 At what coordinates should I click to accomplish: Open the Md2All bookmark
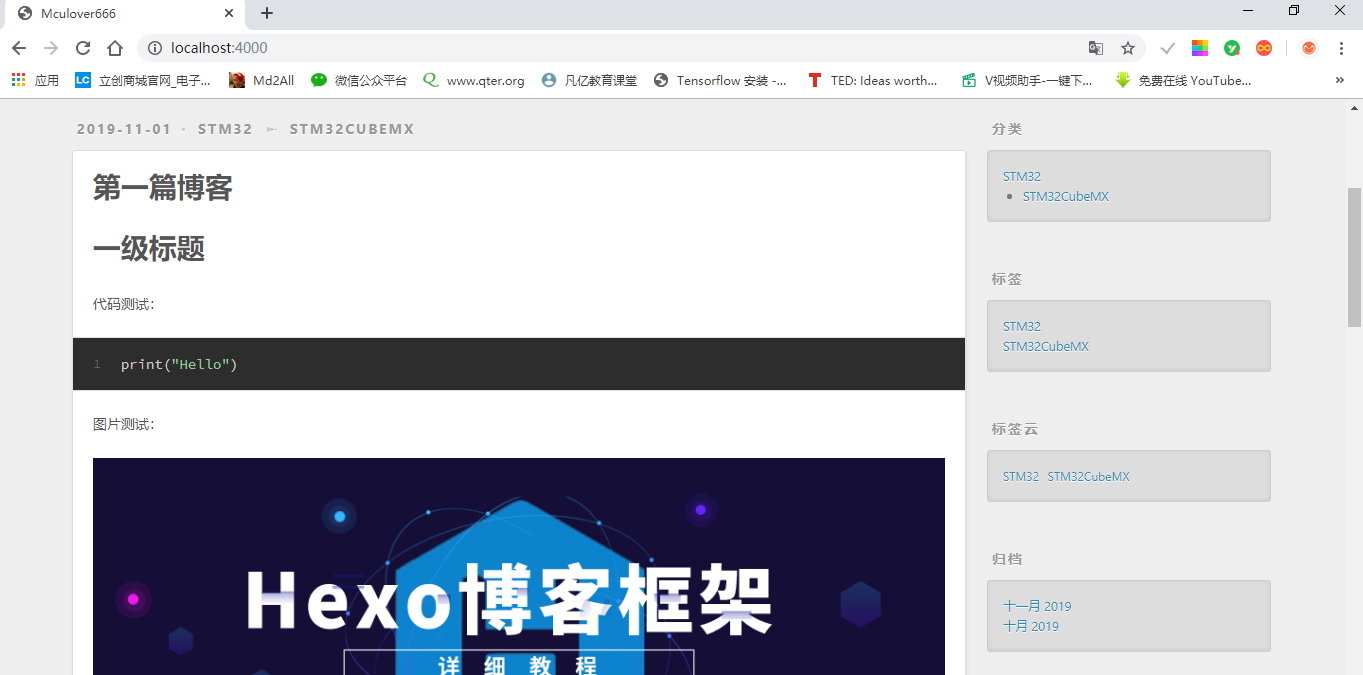point(262,80)
